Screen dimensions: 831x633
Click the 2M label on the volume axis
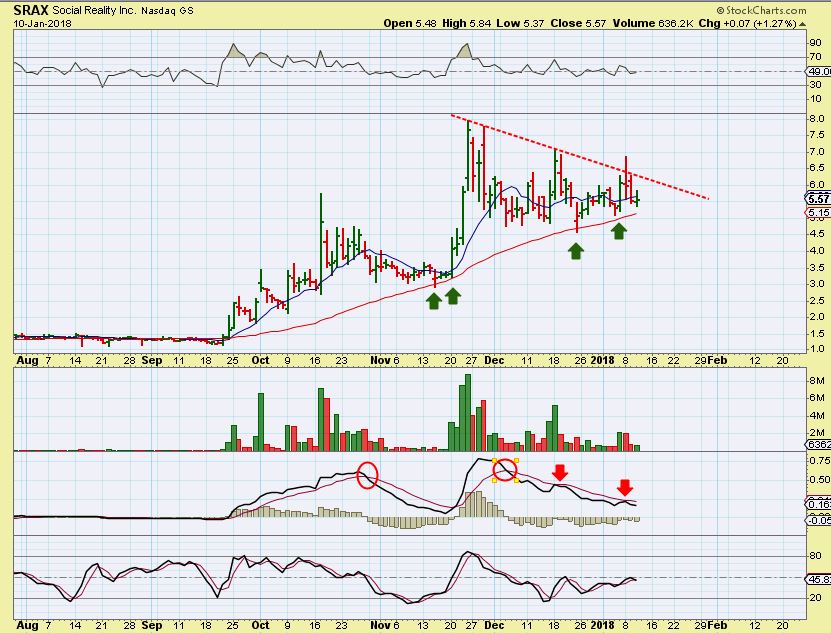click(x=817, y=433)
